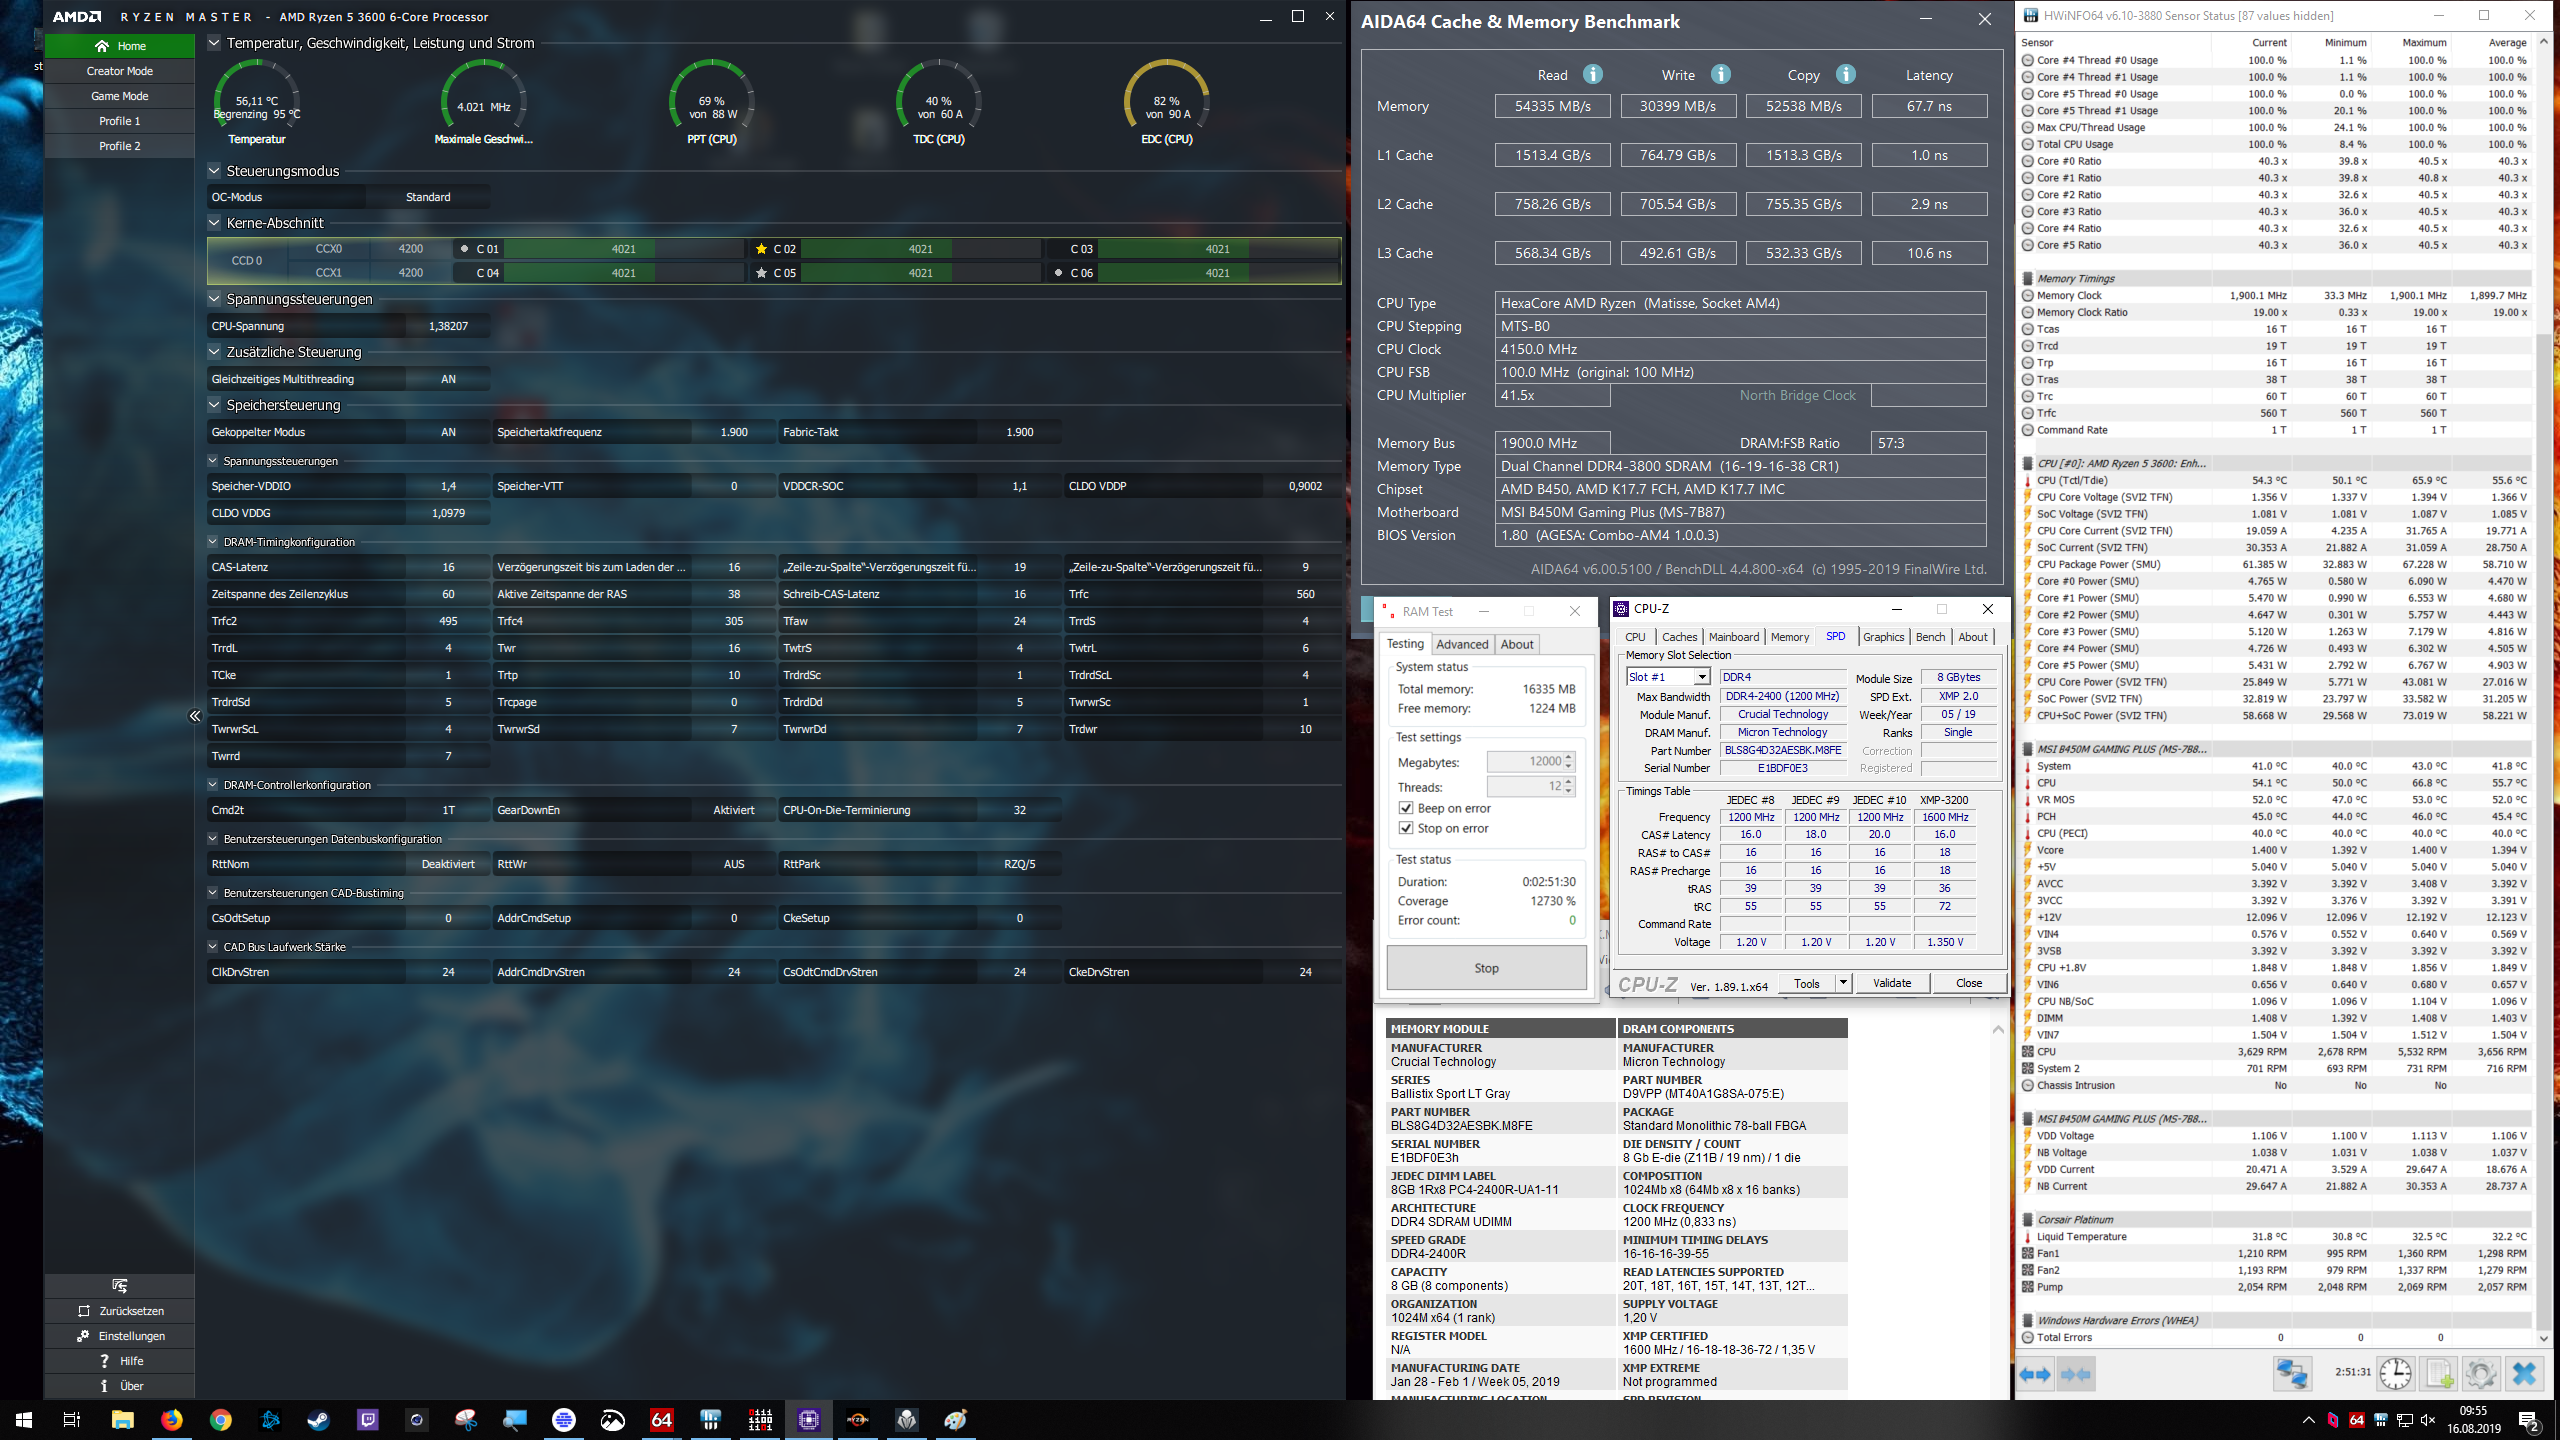Viewport: 2560px width, 1440px height.
Task: Collapse the Spannungssteuerungen section chevron
Action: (x=214, y=299)
